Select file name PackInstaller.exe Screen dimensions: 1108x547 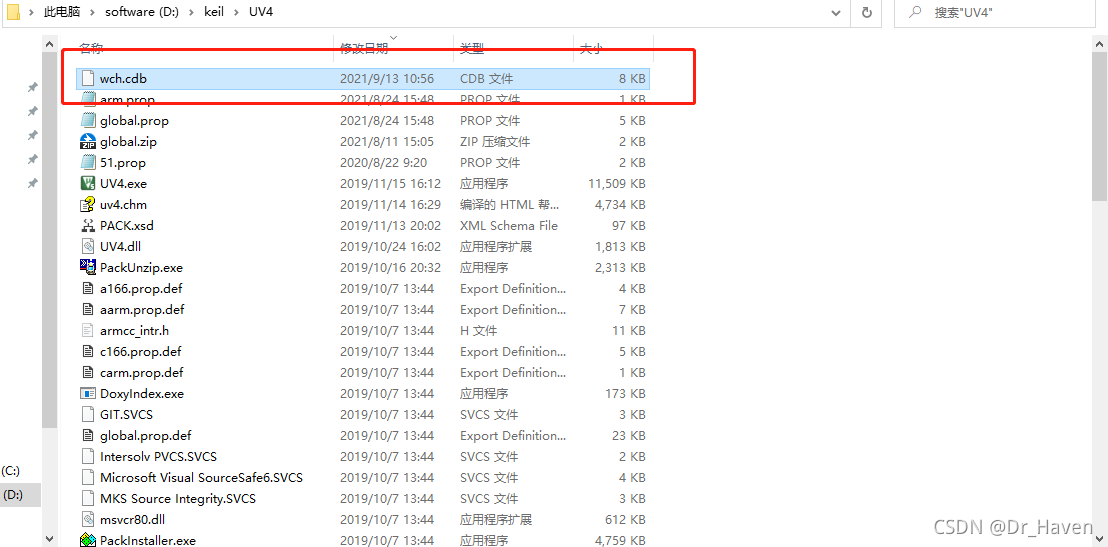pyautogui.click(x=148, y=541)
